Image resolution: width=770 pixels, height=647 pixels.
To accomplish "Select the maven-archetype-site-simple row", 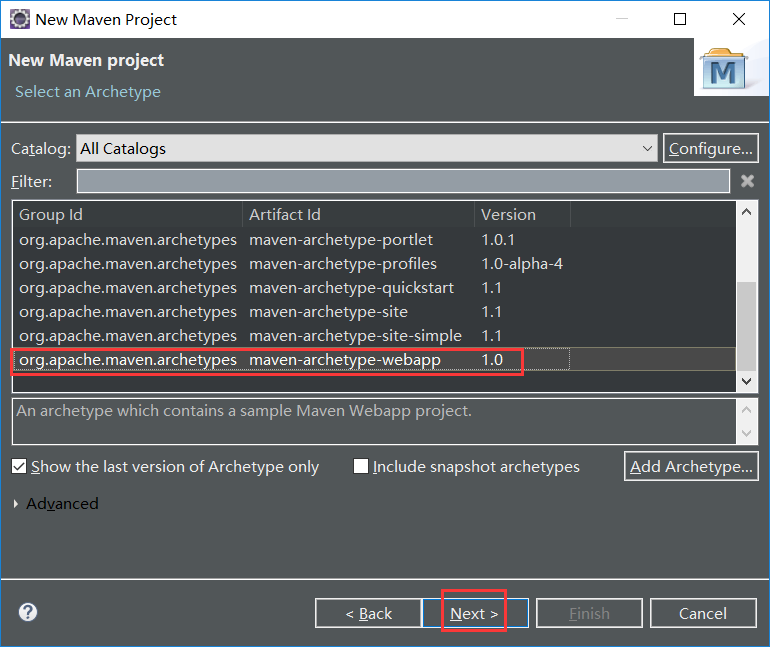I will 374,336.
